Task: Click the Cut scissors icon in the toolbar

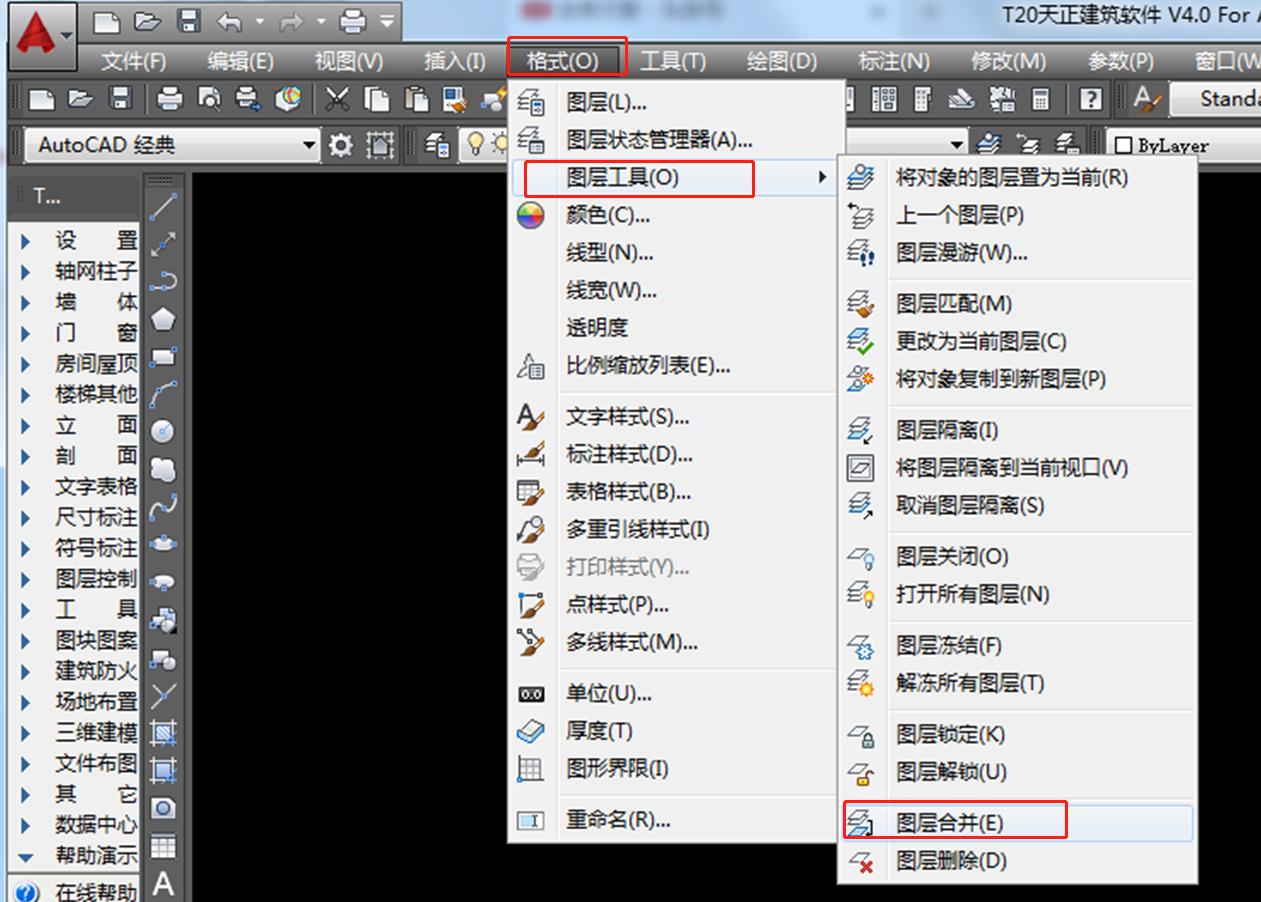Action: (338, 99)
